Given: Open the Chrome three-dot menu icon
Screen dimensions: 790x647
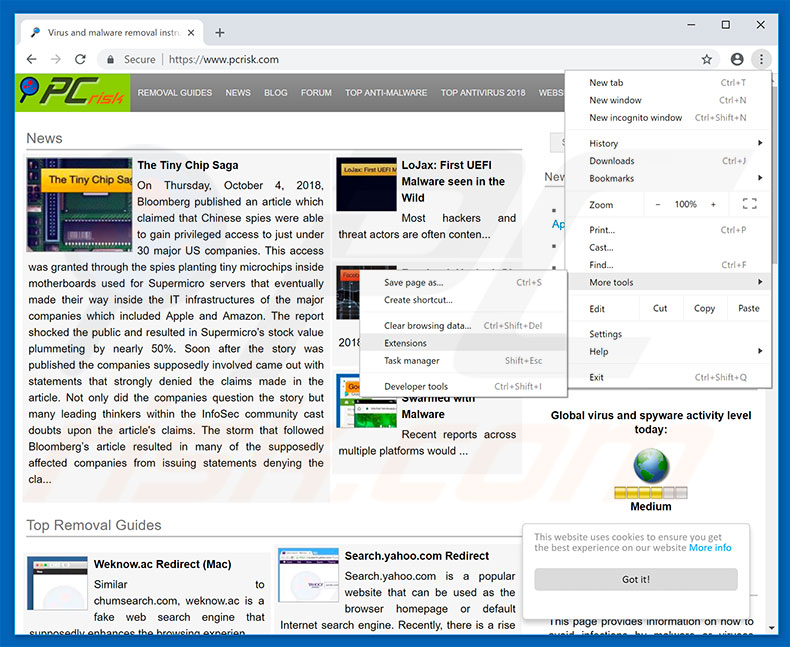Looking at the screenshot, I should (761, 60).
